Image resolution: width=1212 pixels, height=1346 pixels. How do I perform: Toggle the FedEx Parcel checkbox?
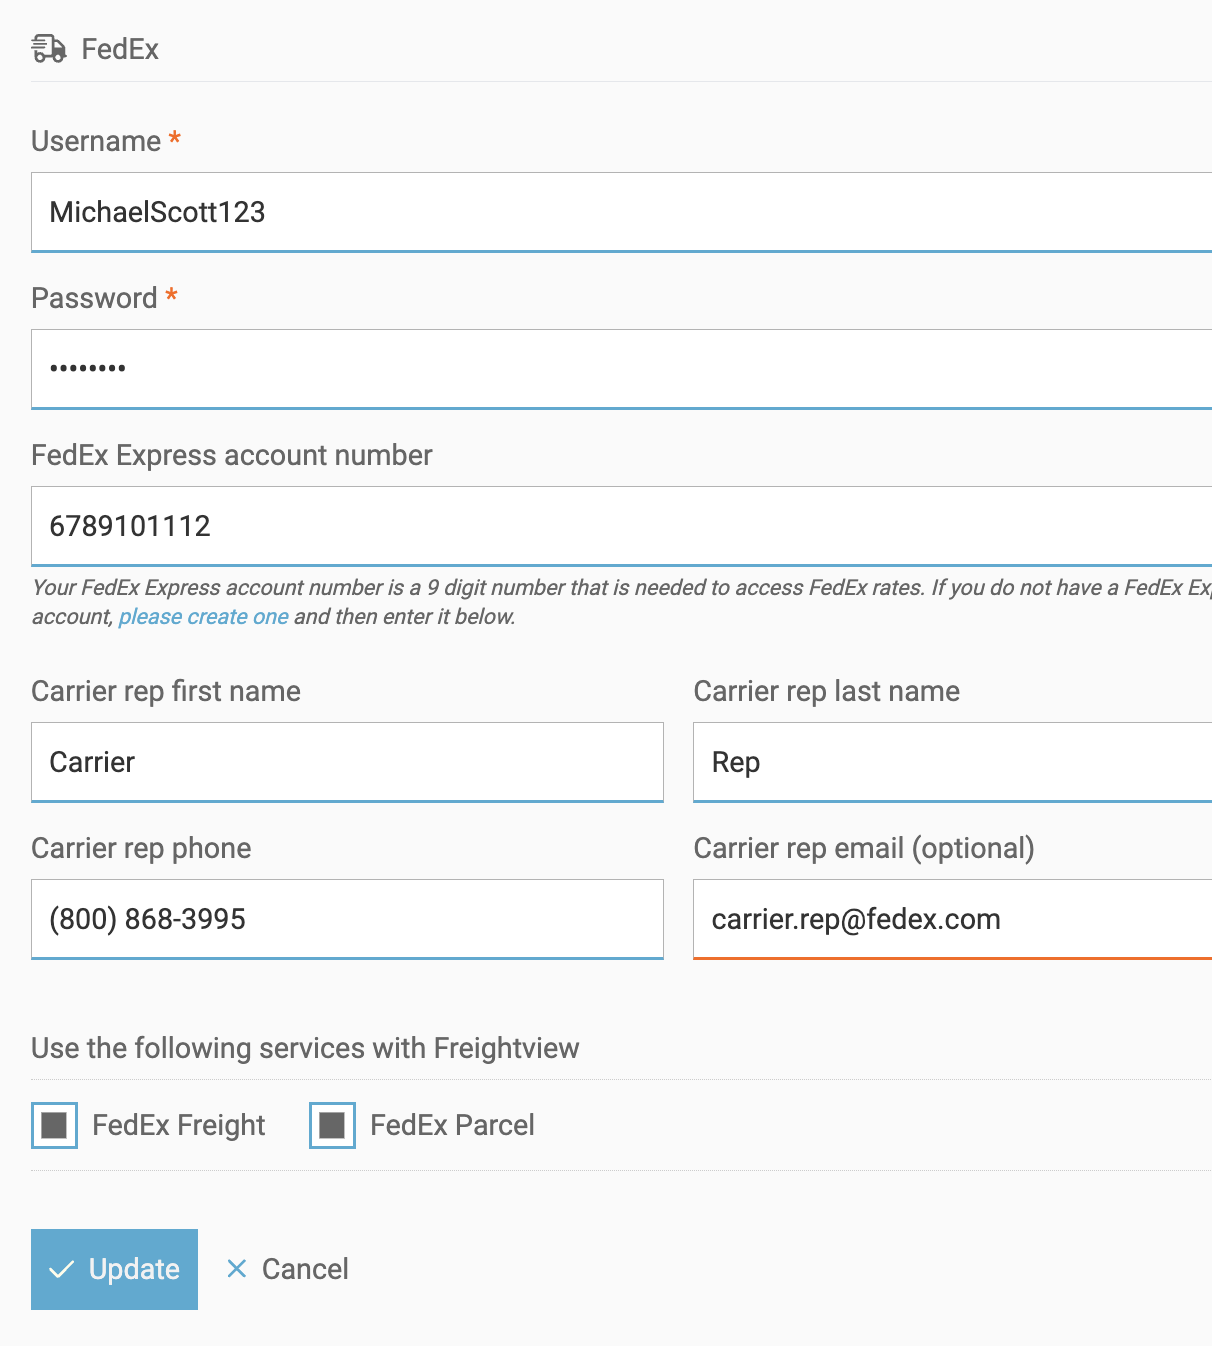pyautogui.click(x=332, y=1125)
